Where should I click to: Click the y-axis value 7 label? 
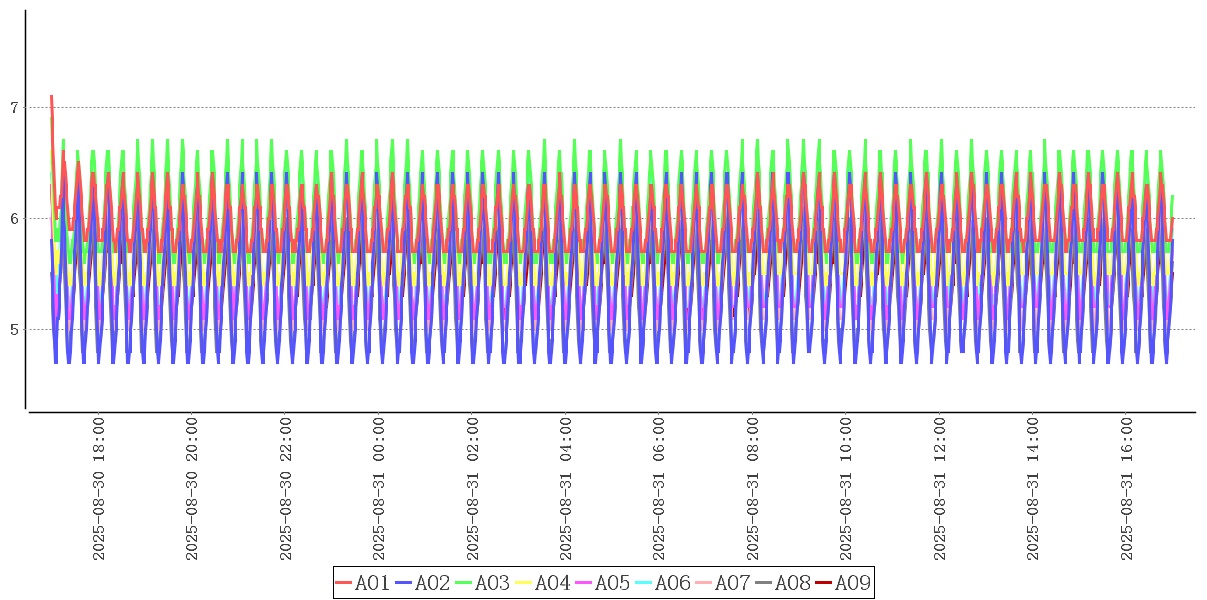14,107
